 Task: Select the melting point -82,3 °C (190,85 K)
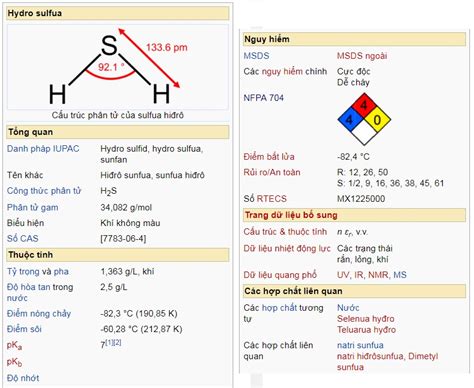tap(139, 314)
